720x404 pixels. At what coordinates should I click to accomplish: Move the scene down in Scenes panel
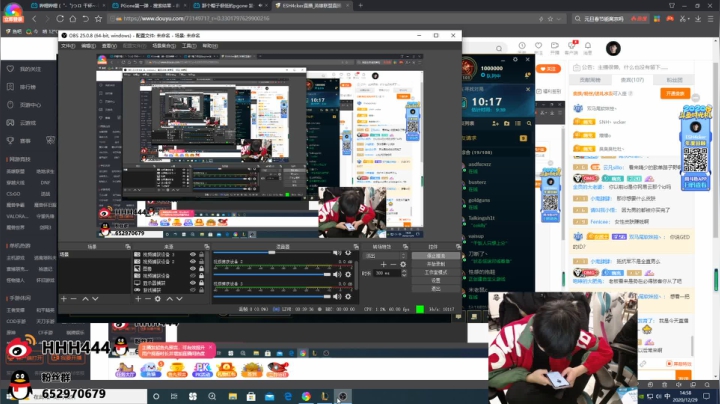(x=95, y=299)
